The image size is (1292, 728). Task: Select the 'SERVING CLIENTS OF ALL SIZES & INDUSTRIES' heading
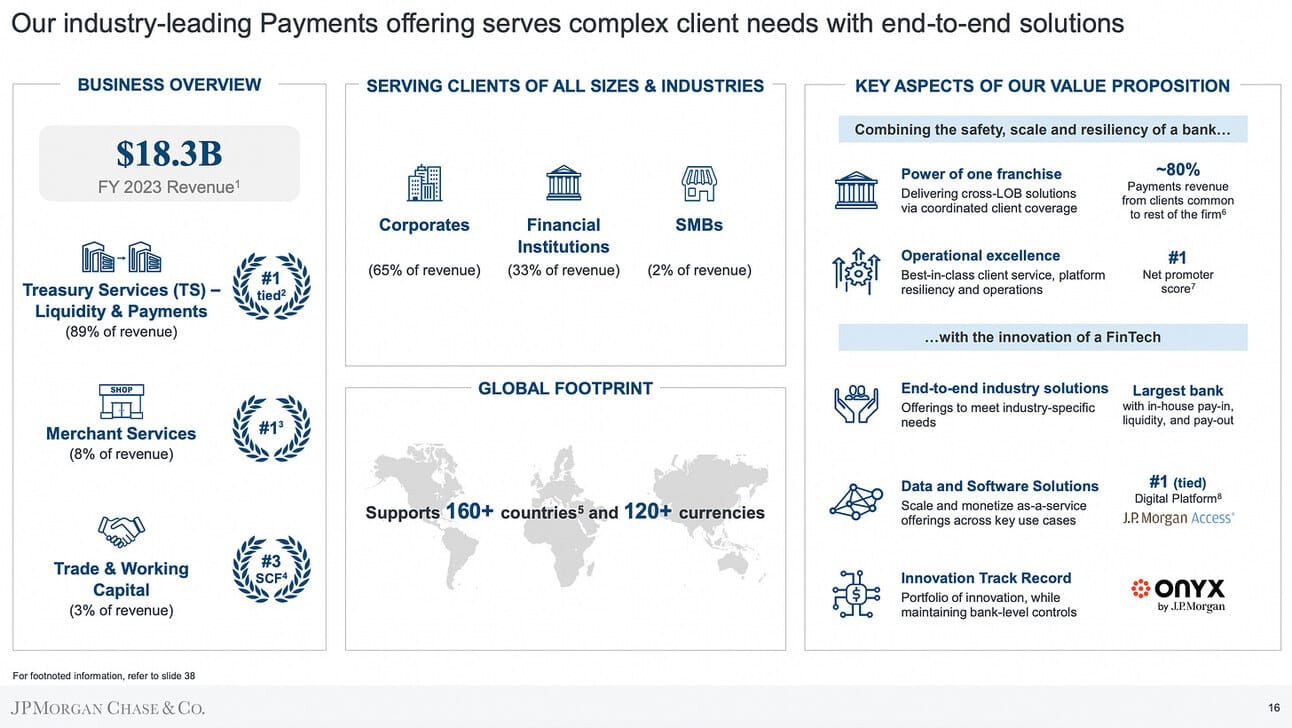pos(565,86)
